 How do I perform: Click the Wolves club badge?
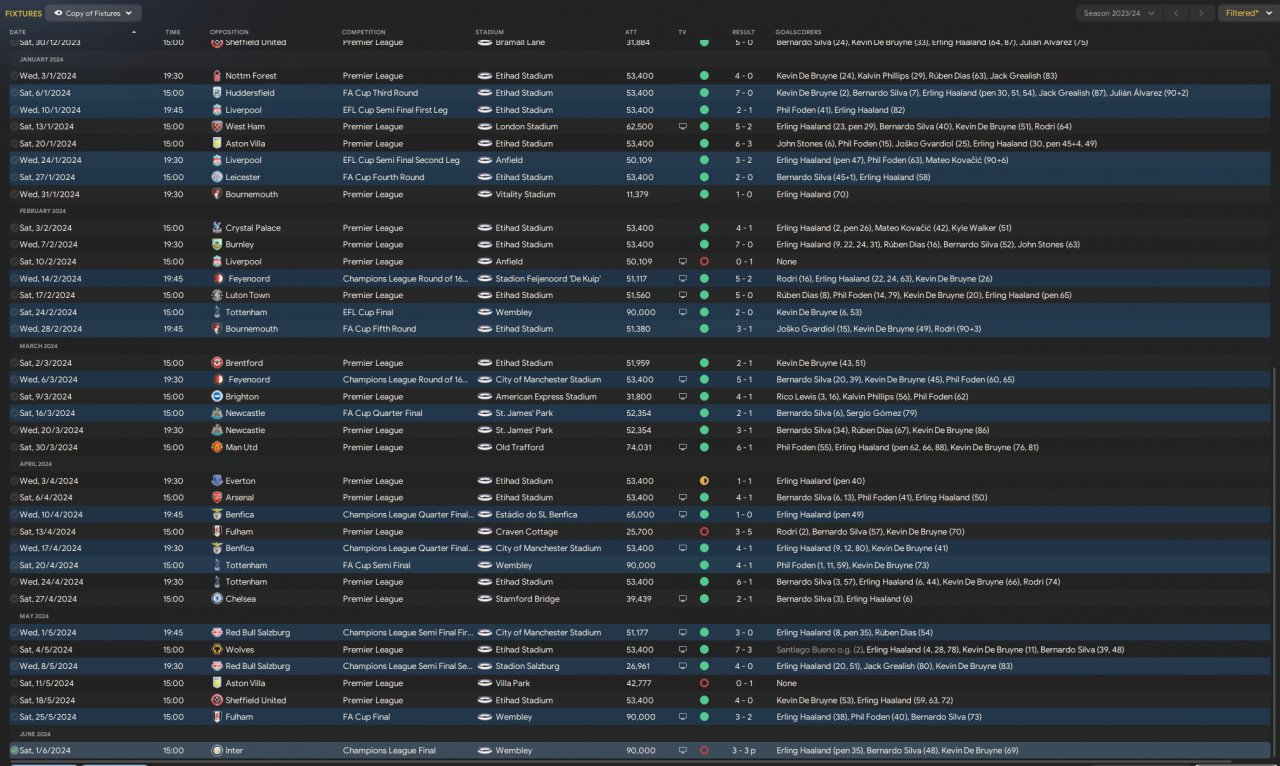(217, 649)
